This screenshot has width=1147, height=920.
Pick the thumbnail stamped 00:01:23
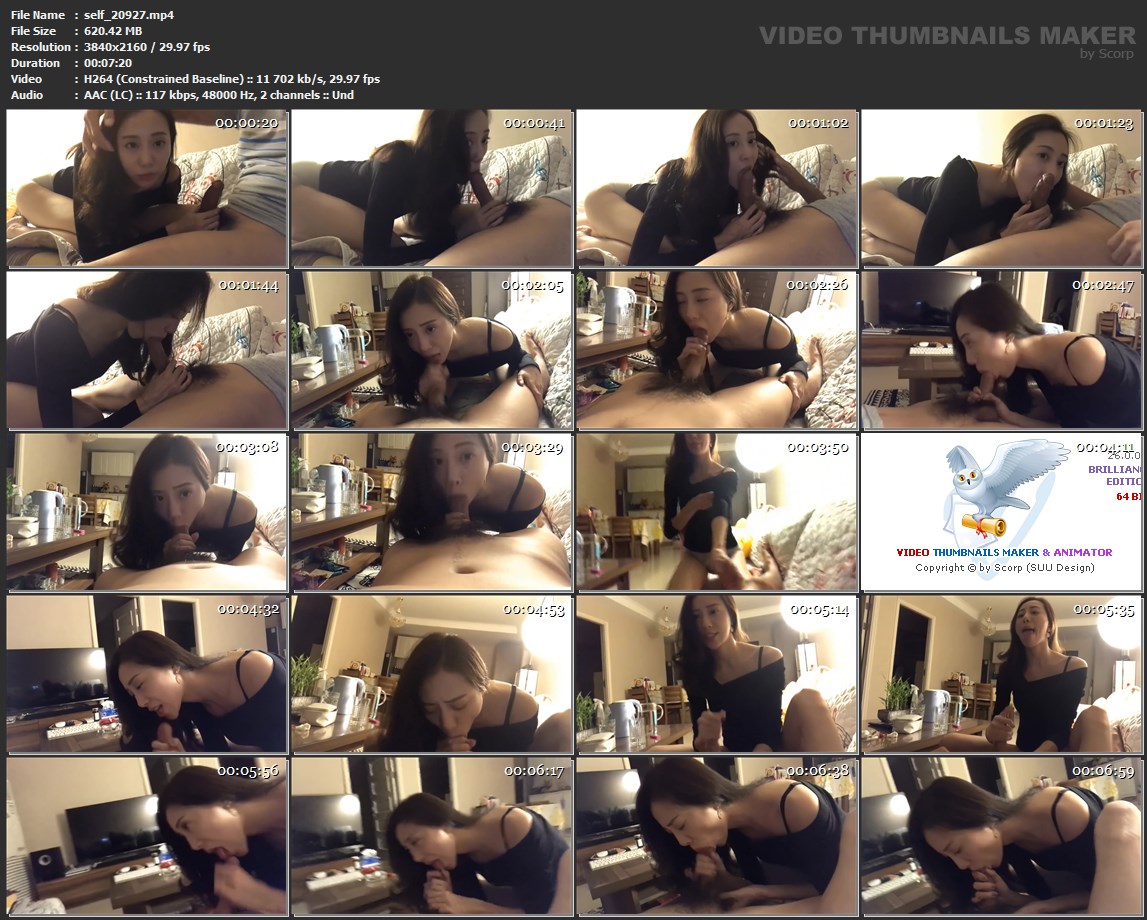pyautogui.click(x=1002, y=187)
